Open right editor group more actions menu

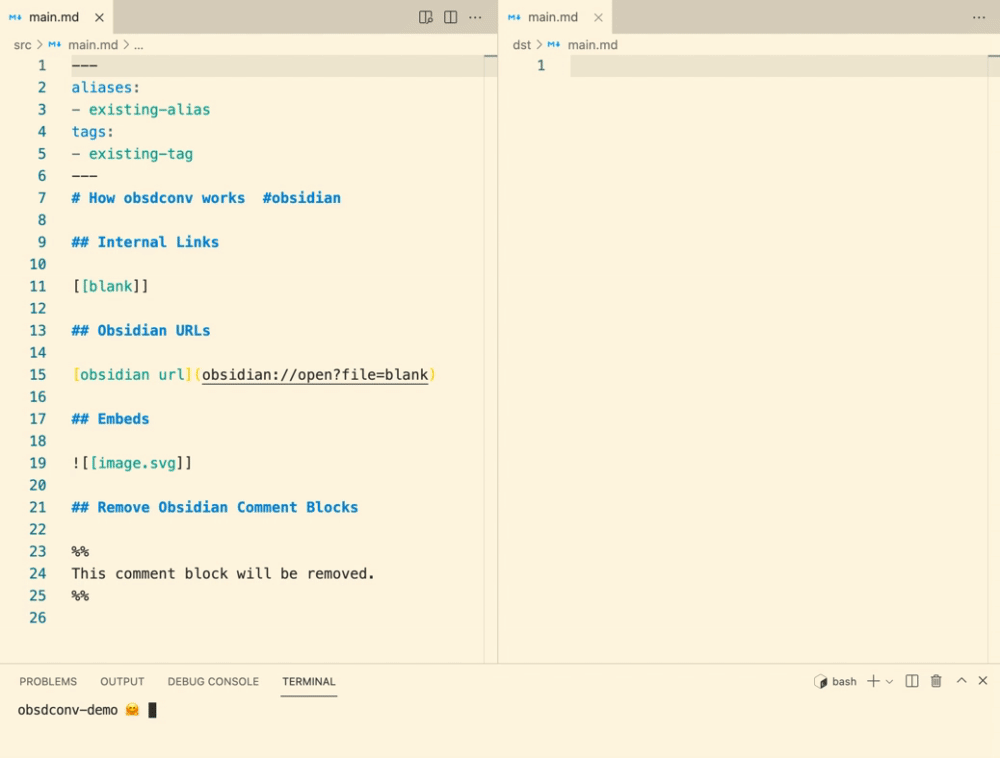(x=979, y=17)
